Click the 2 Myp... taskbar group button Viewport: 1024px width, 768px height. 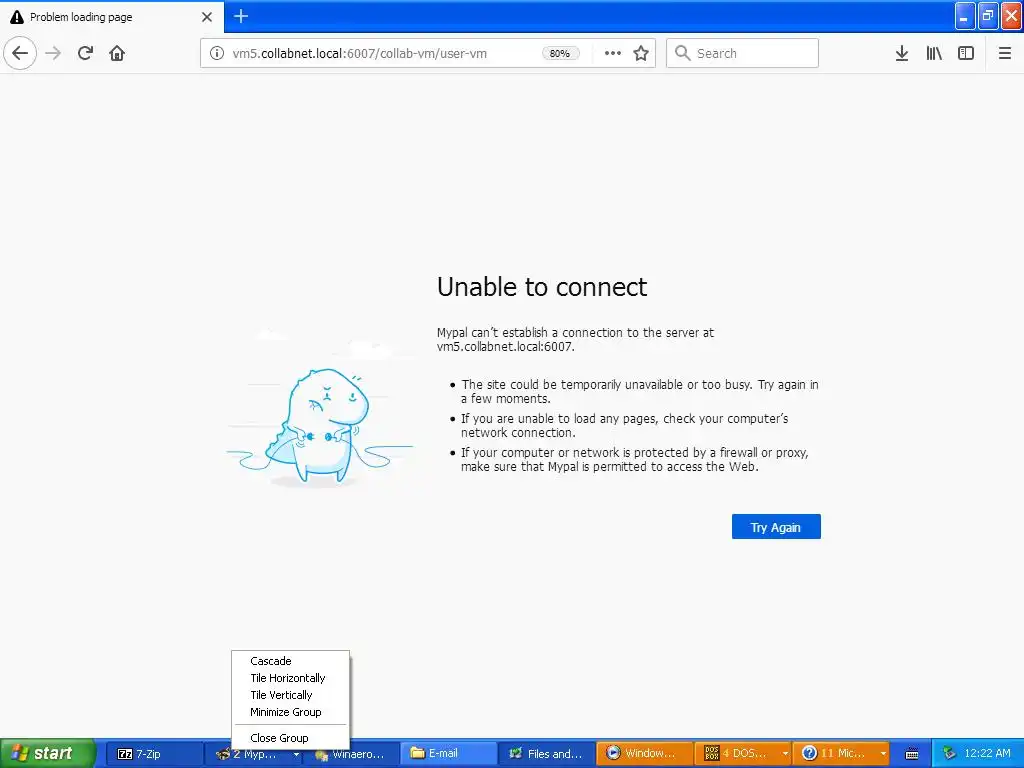[254, 754]
